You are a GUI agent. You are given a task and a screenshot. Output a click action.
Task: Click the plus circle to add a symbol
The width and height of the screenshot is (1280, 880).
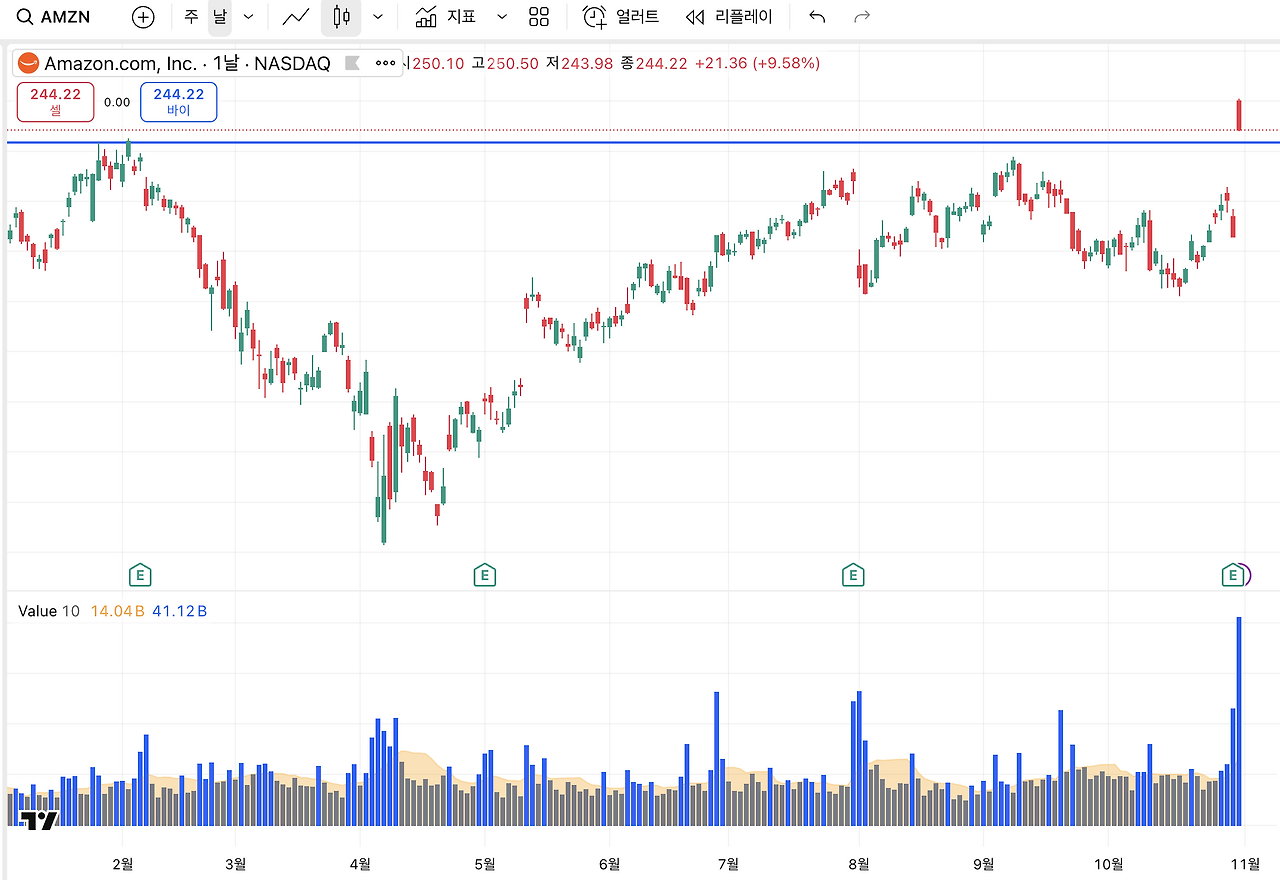[x=143, y=17]
